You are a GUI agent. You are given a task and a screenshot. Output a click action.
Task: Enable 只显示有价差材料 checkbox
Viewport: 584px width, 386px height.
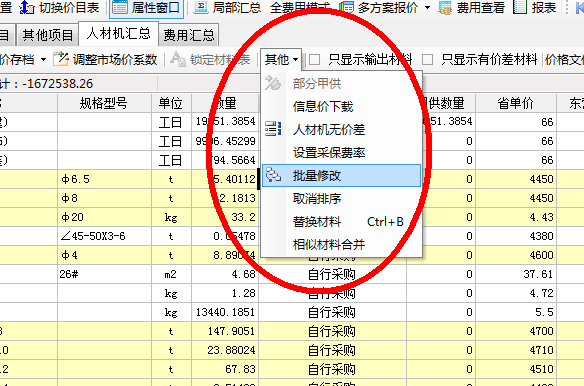(x=427, y=59)
